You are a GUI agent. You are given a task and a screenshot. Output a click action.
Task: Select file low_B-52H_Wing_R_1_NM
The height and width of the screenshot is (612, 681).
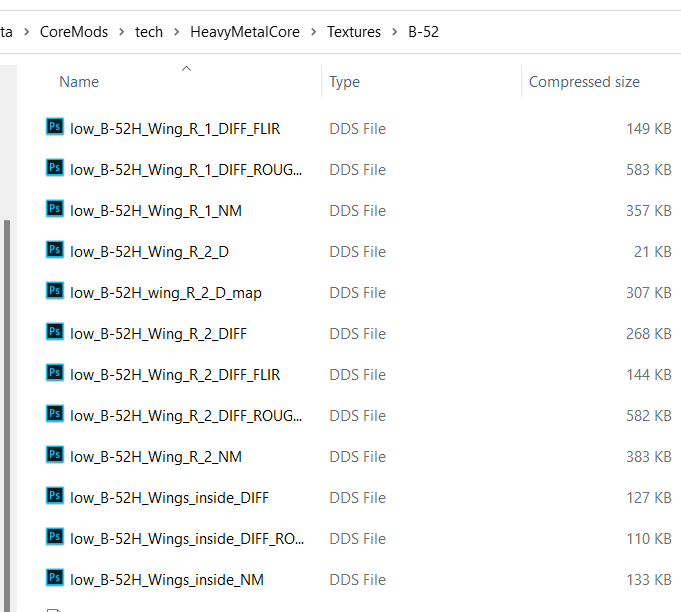pyautogui.click(x=156, y=211)
